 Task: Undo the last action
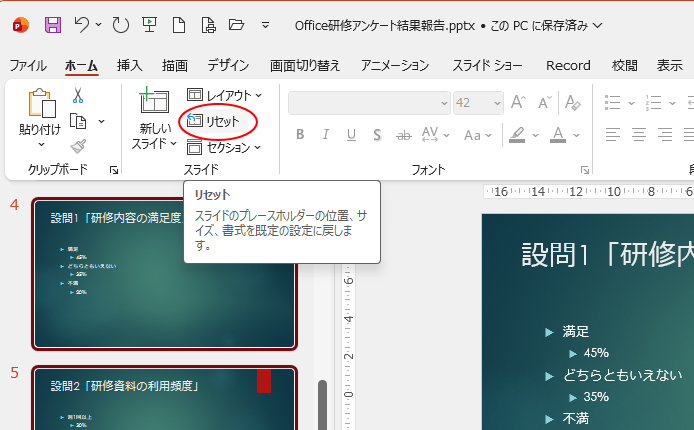pos(81,25)
